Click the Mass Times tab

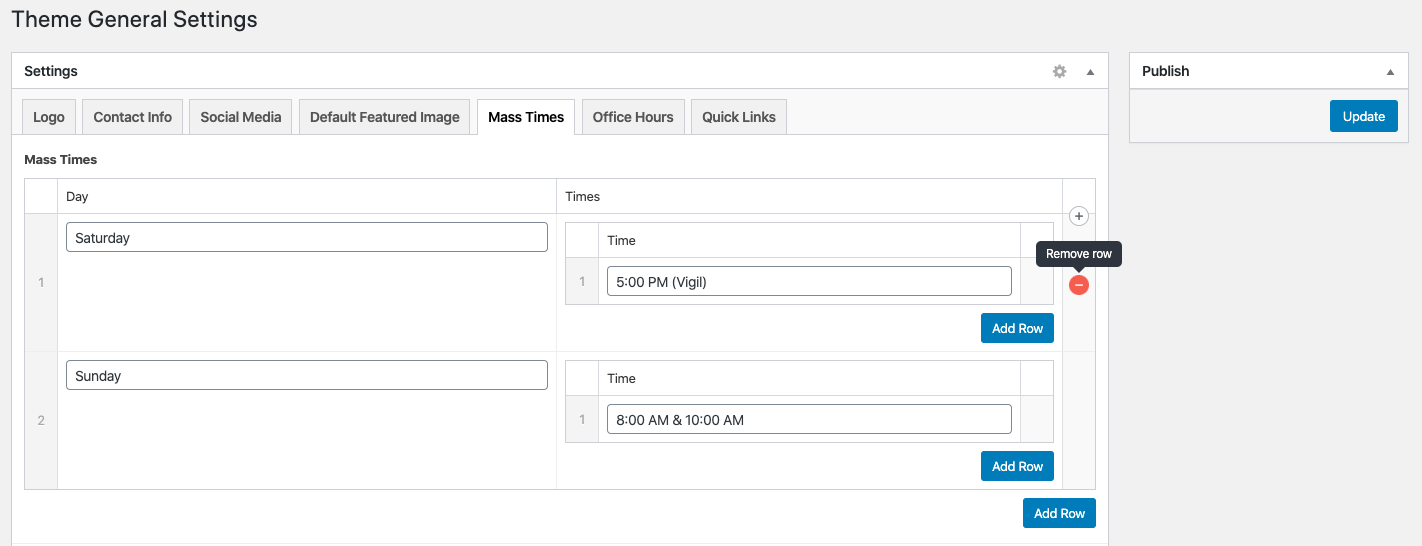coord(526,117)
